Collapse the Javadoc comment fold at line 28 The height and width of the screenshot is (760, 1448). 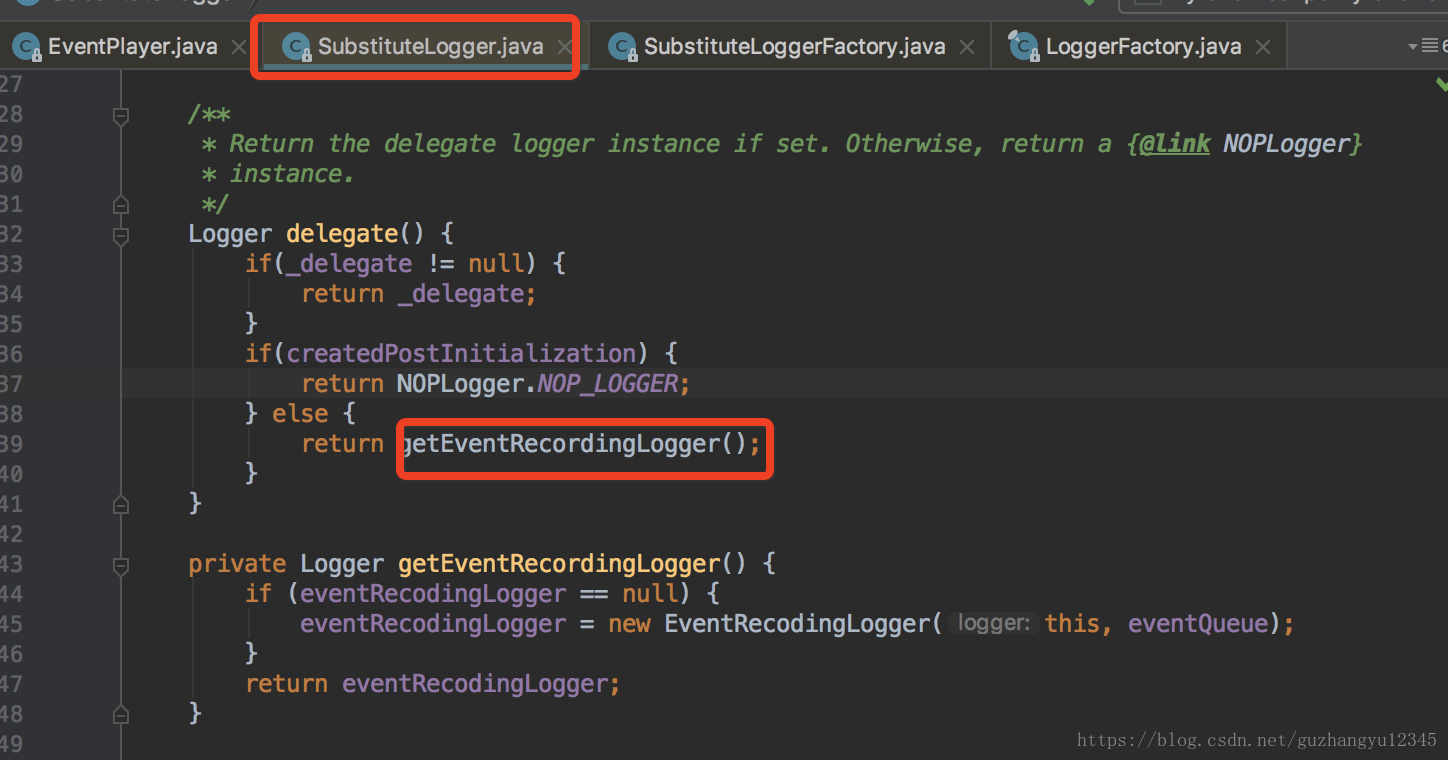point(121,115)
